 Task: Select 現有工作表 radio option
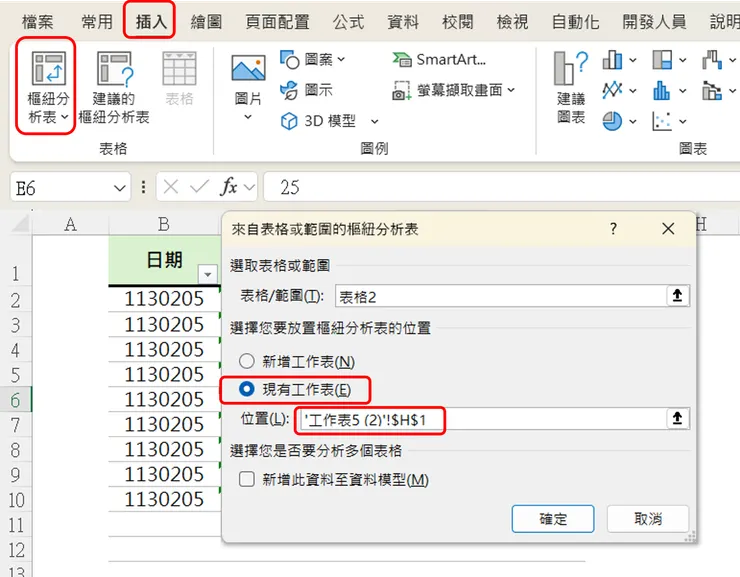pyautogui.click(x=247, y=389)
